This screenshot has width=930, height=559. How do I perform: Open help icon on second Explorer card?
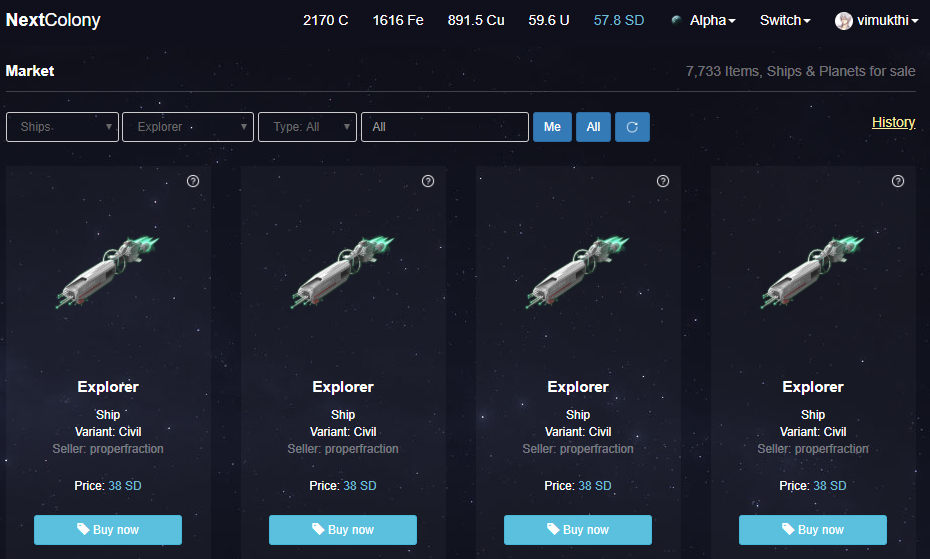(428, 181)
